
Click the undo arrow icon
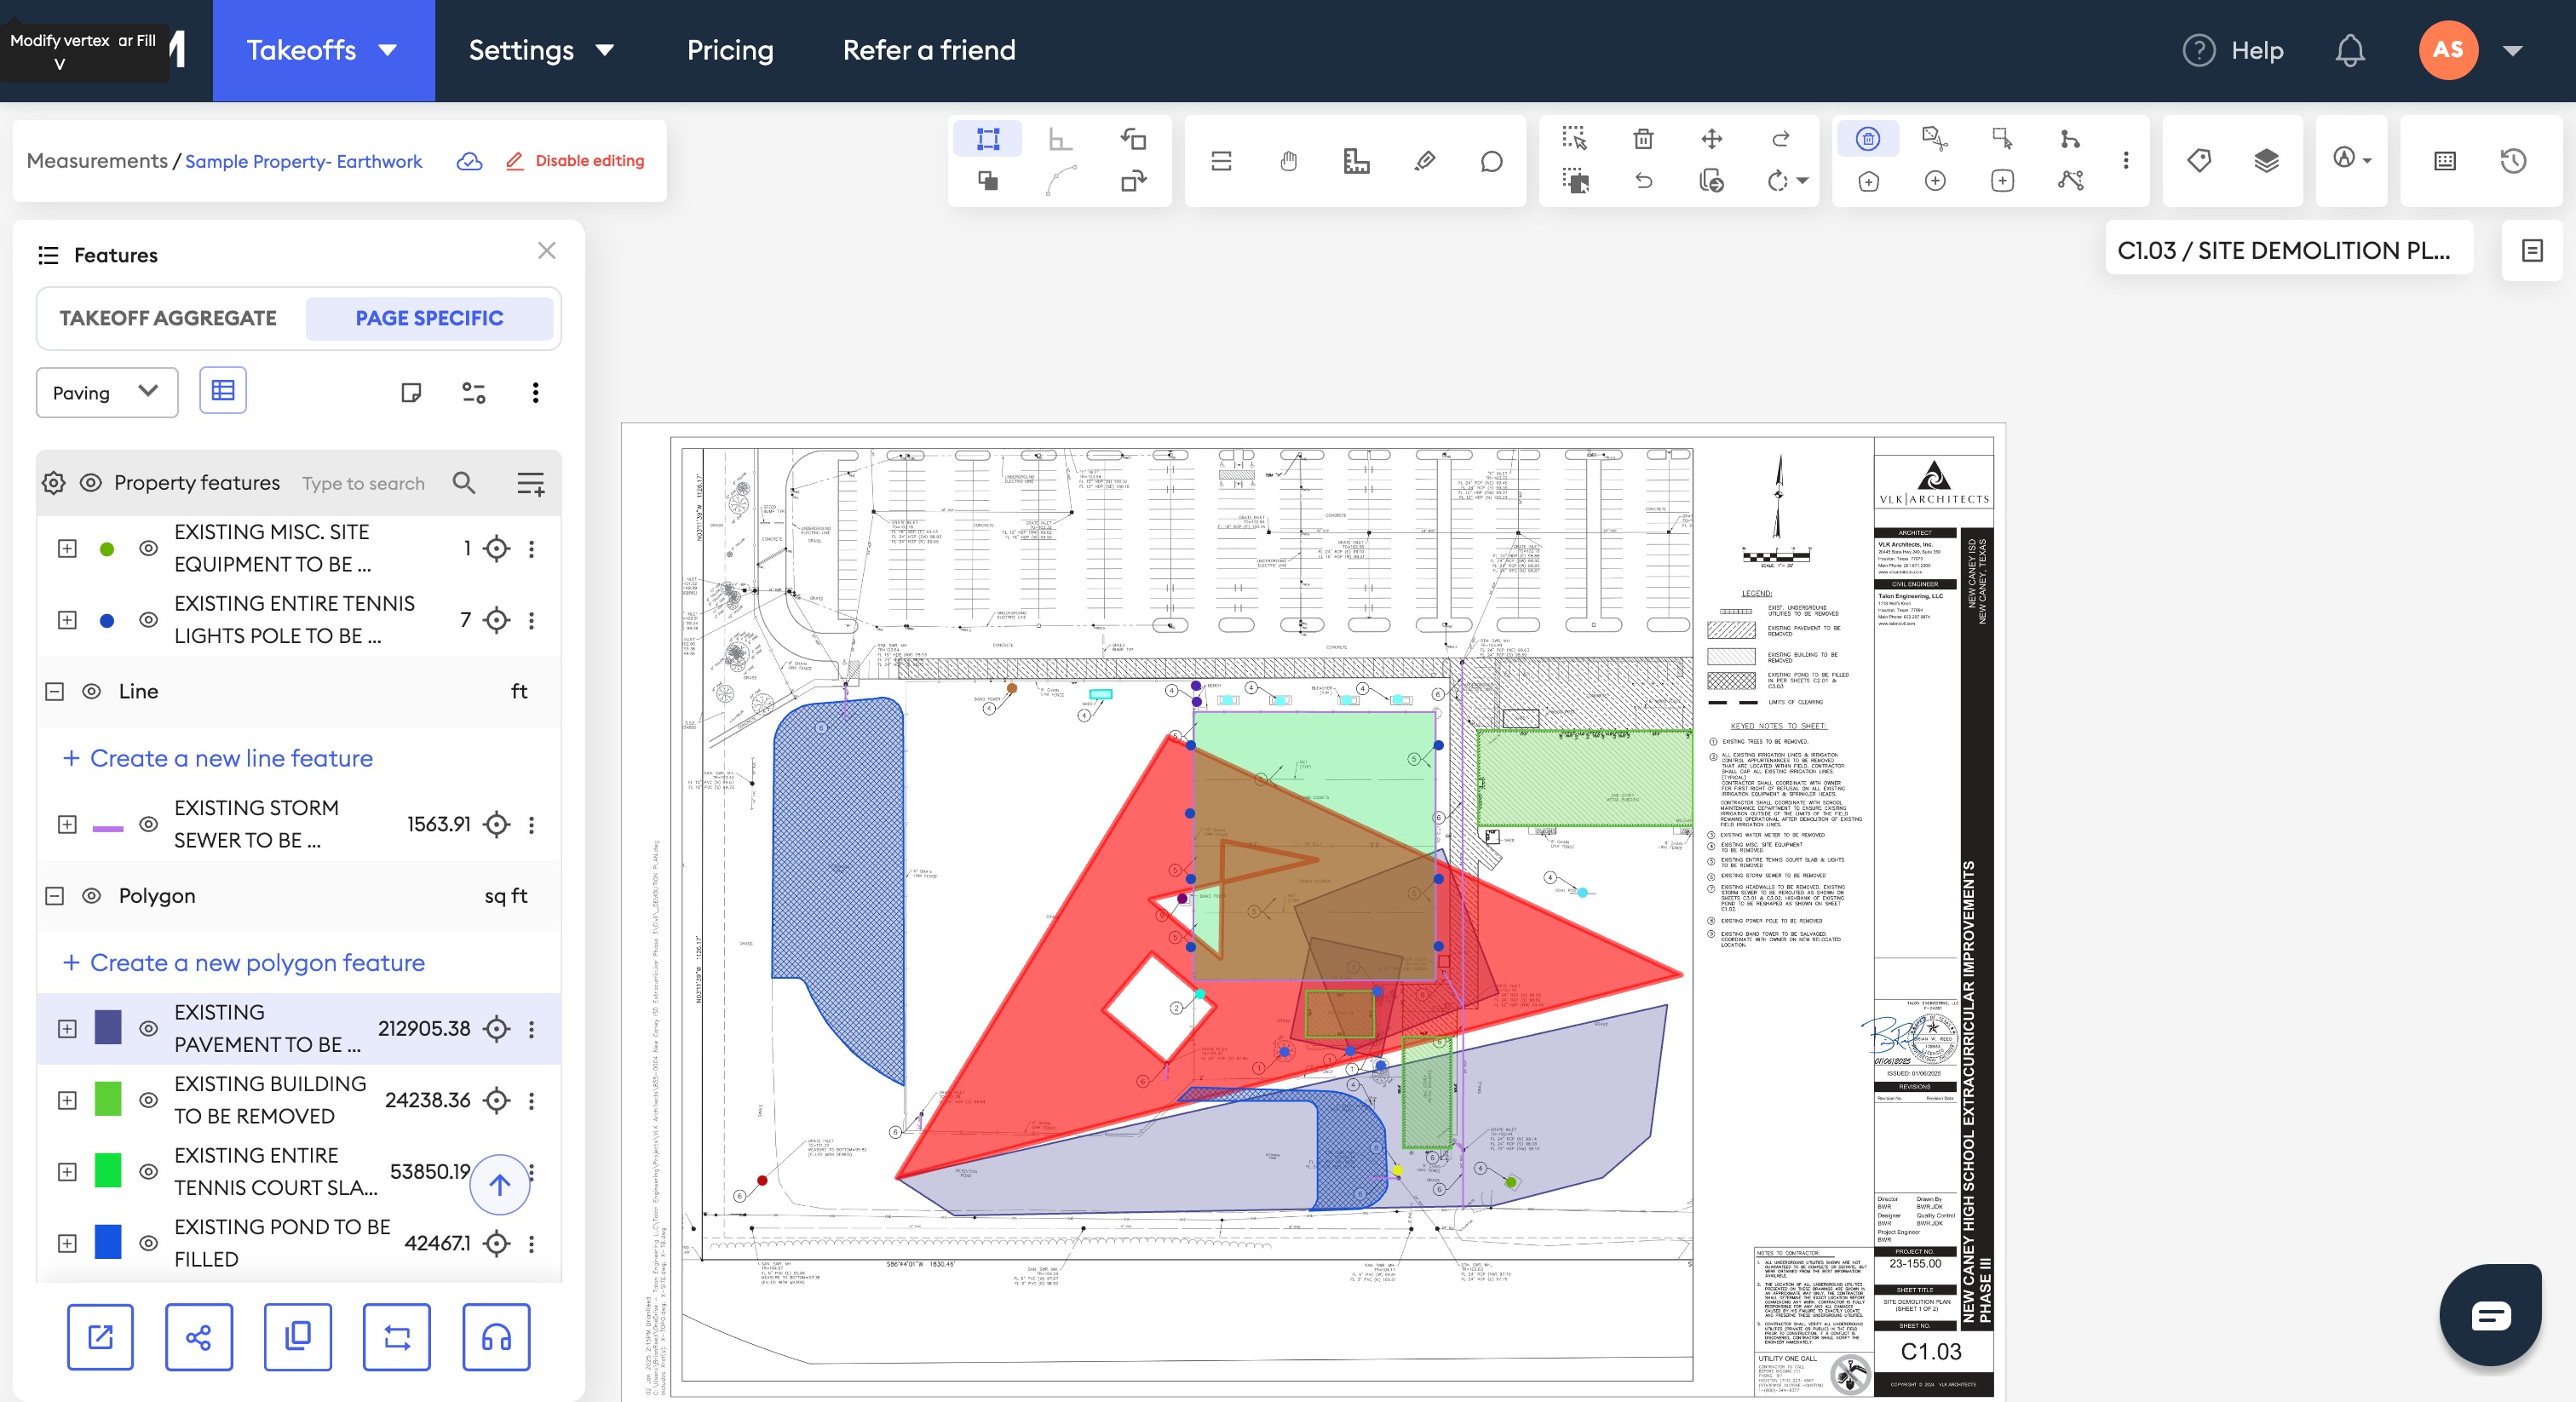[1643, 181]
